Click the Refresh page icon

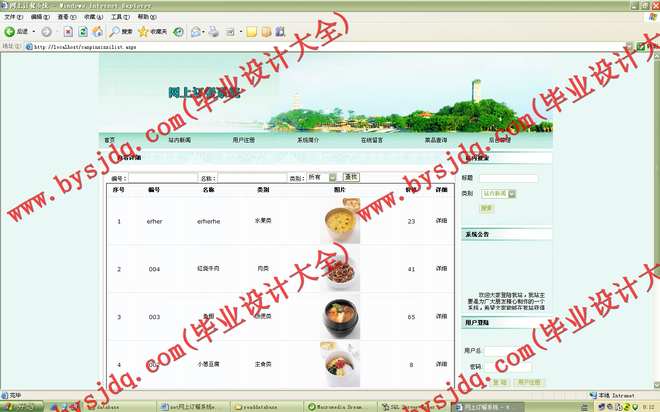pos(82,31)
